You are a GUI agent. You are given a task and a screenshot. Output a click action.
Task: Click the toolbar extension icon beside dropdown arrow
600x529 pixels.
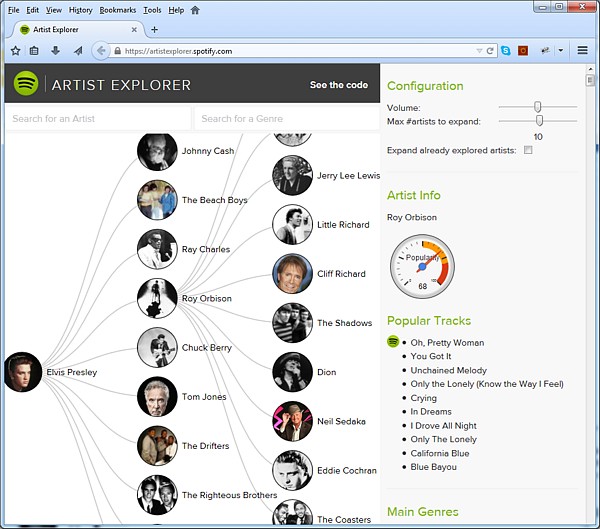[x=545, y=50]
